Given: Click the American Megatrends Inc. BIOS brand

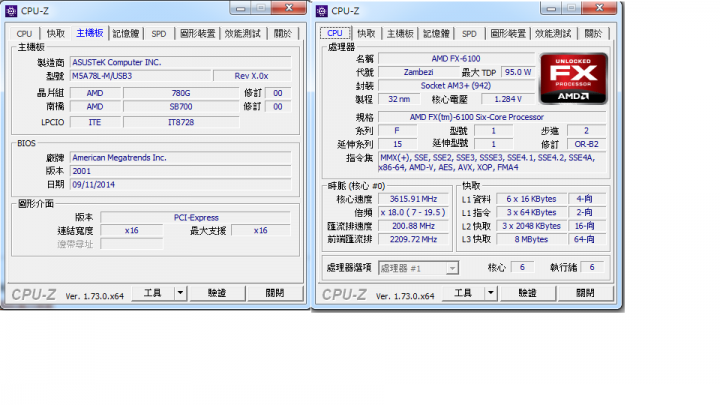Looking at the screenshot, I should pyautogui.click(x=180, y=158).
